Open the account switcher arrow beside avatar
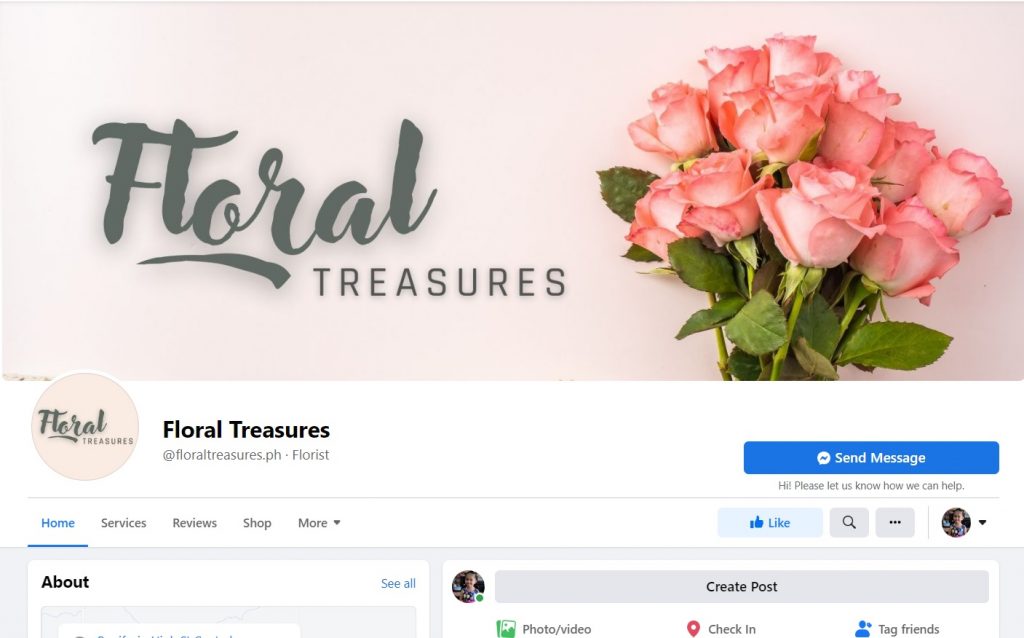 (982, 522)
